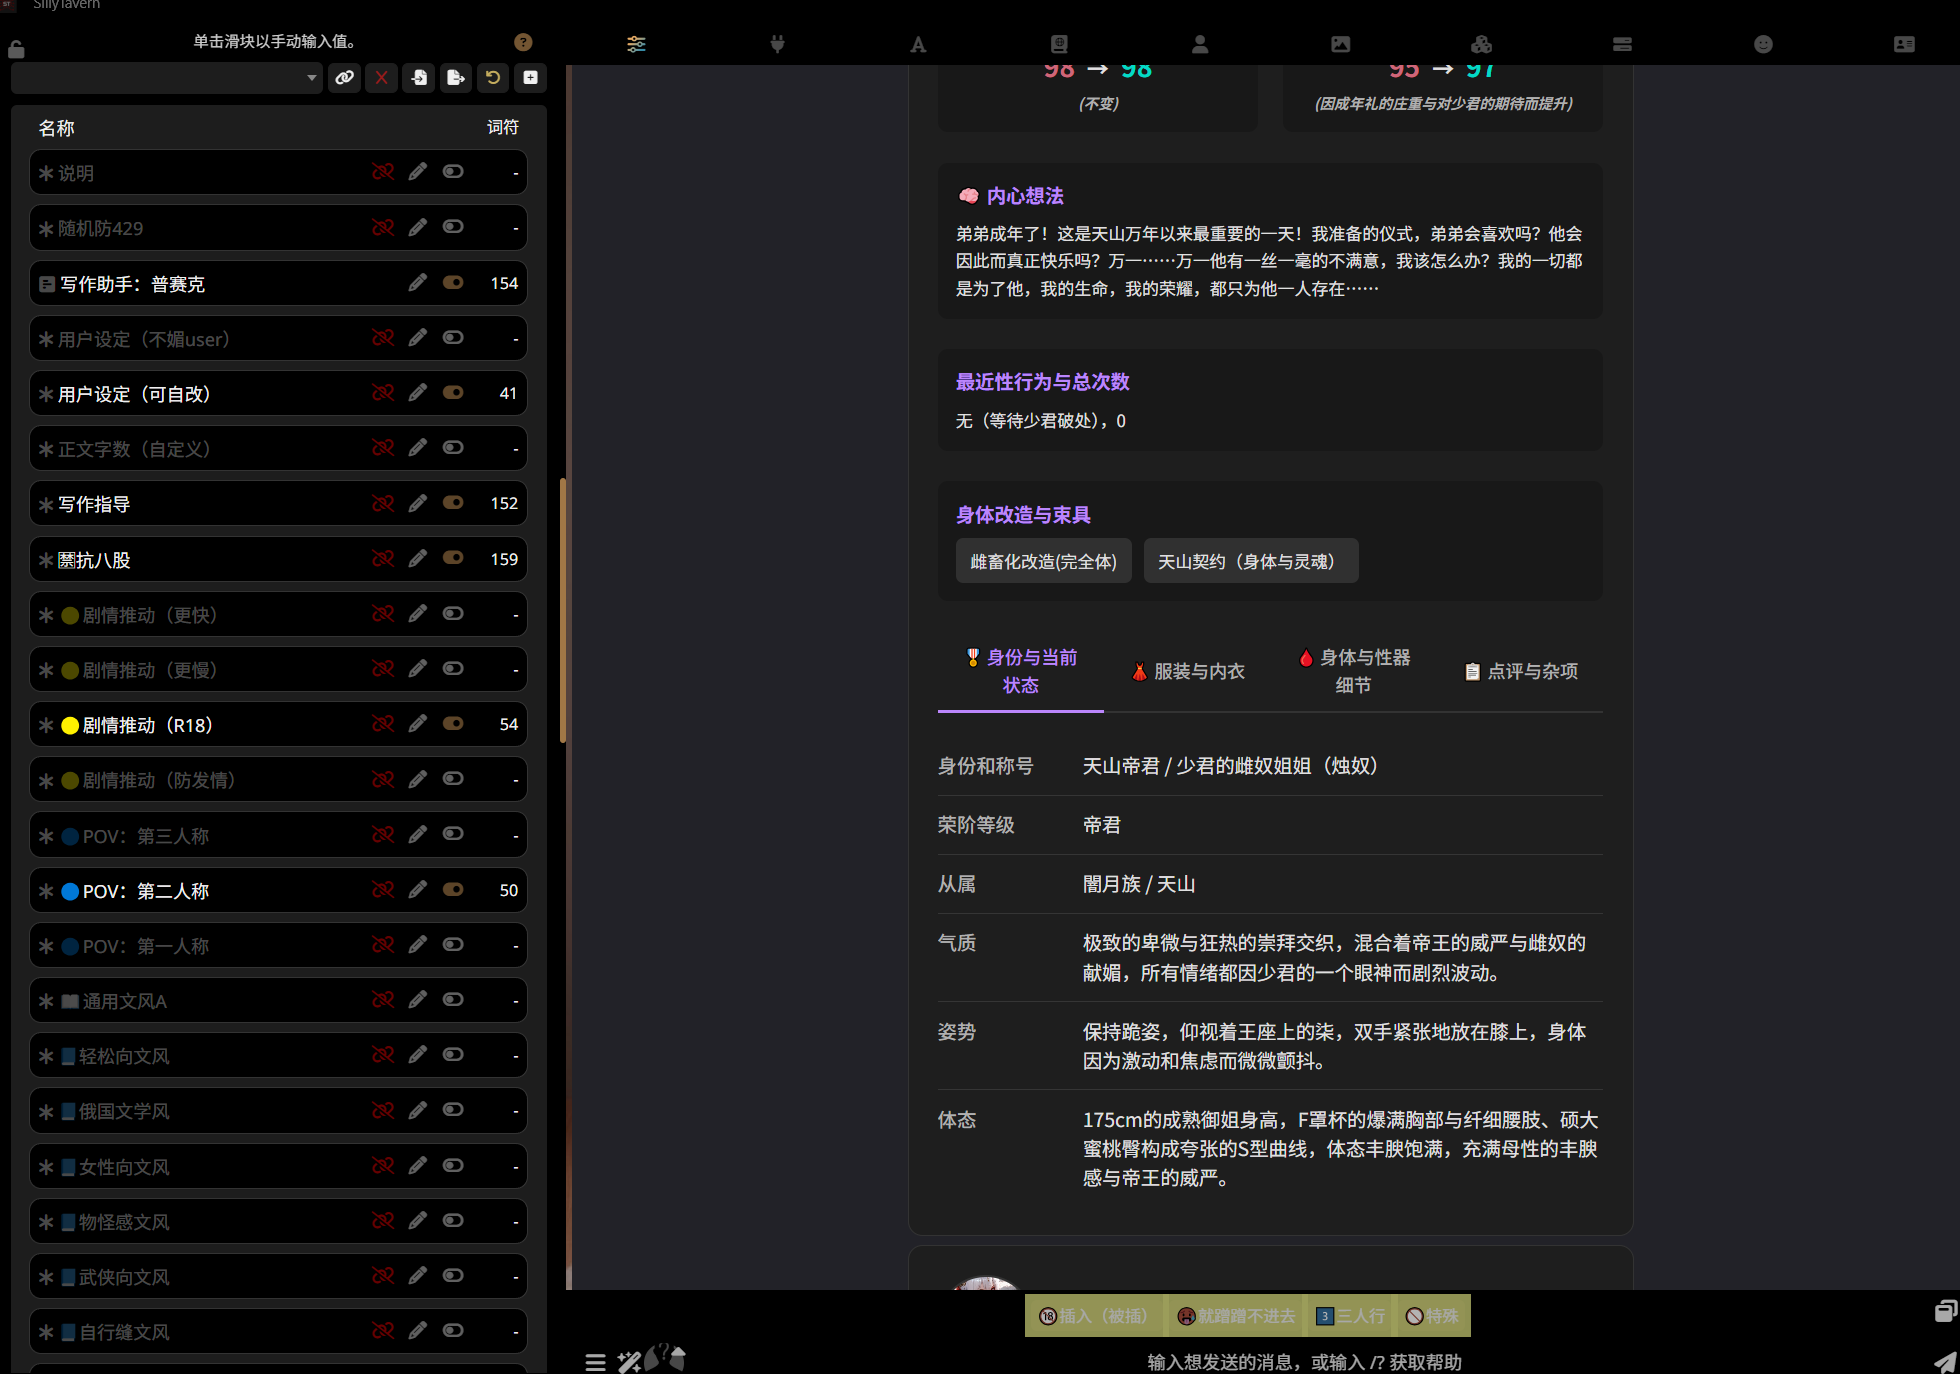The height and width of the screenshot is (1374, 1960).
Task: Disable the 写作助手：普赛克 prompt toggle
Action: pos(453,283)
